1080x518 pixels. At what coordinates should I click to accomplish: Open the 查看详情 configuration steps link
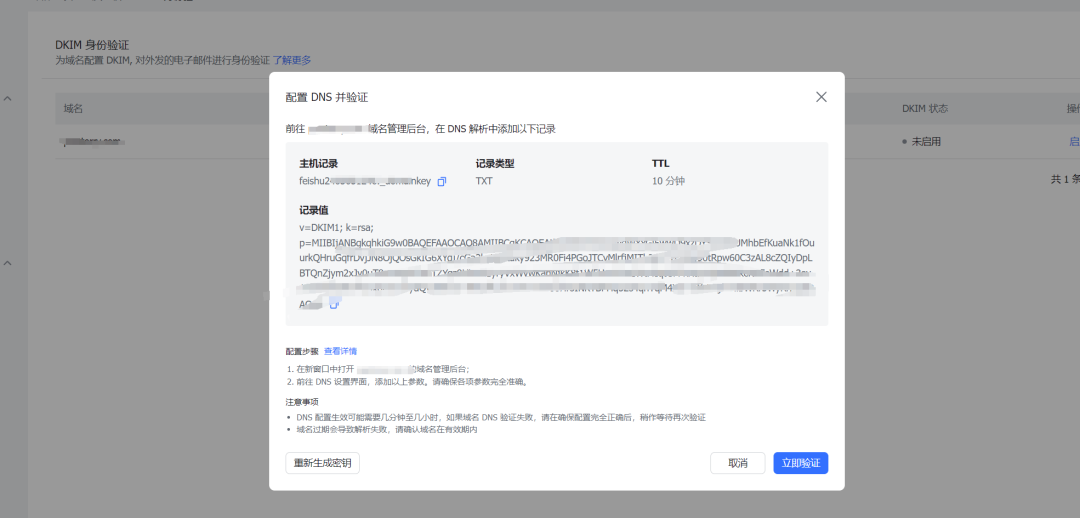coord(340,351)
